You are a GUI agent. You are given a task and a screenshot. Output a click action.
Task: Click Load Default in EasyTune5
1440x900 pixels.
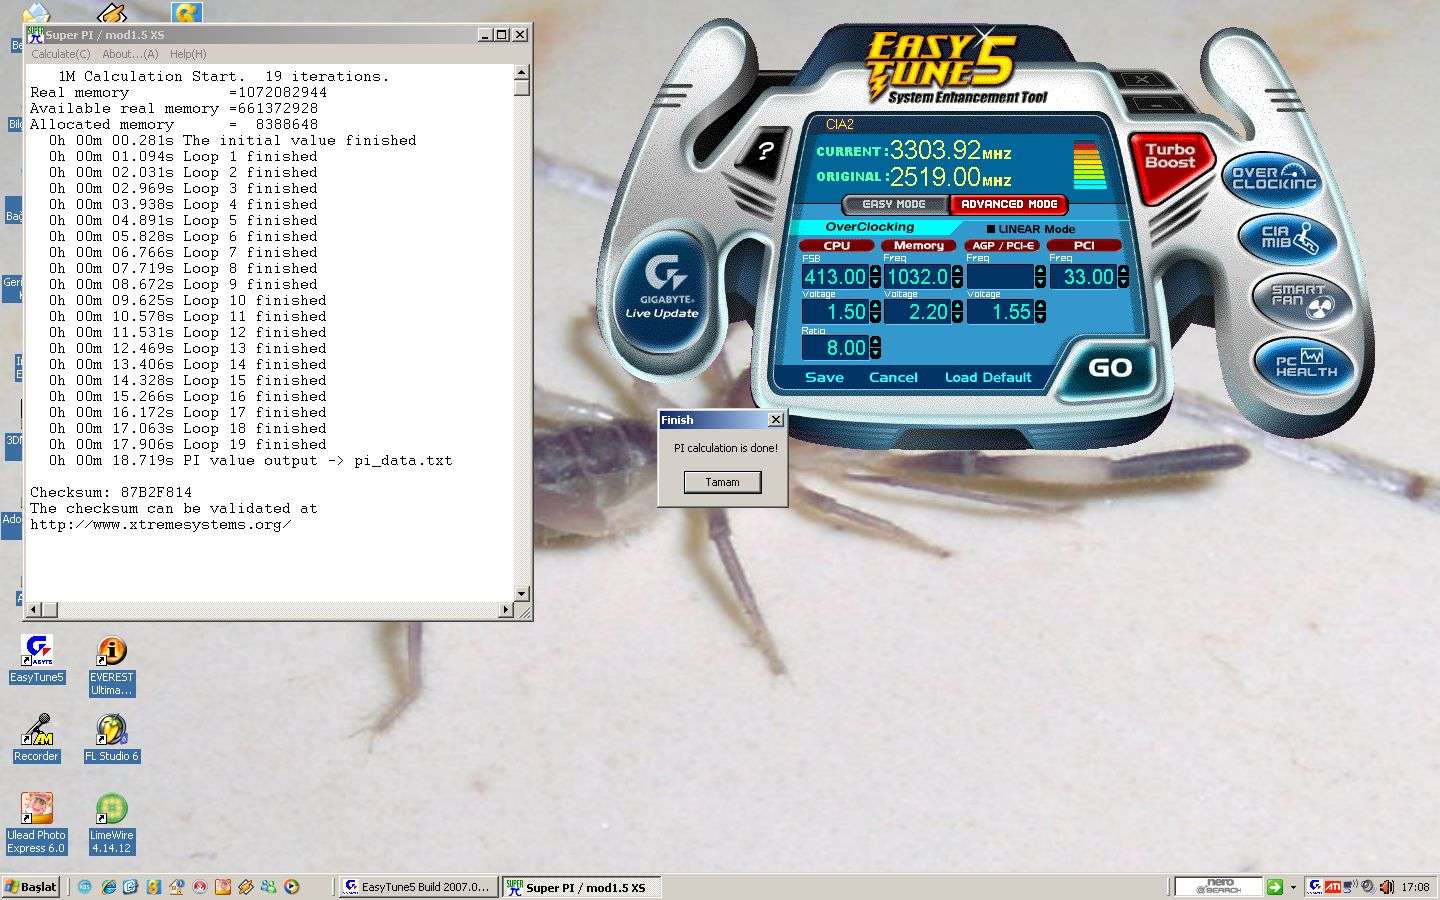[988, 377]
